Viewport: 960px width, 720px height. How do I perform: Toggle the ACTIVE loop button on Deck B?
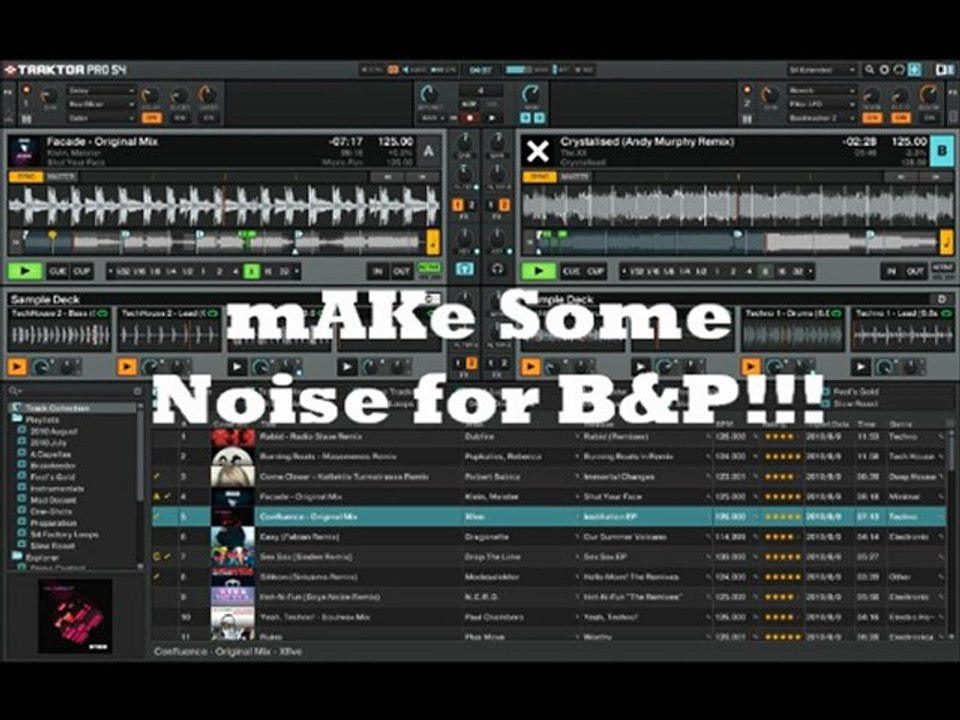tap(942, 268)
